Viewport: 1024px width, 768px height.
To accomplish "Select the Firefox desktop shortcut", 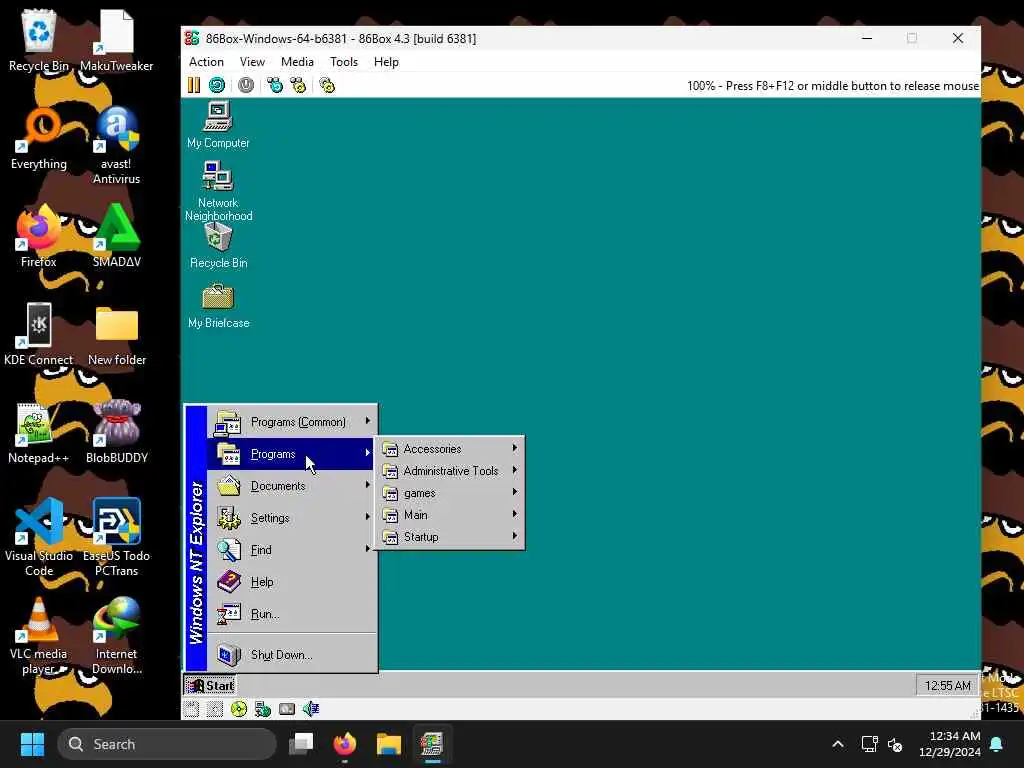I will (39, 236).
